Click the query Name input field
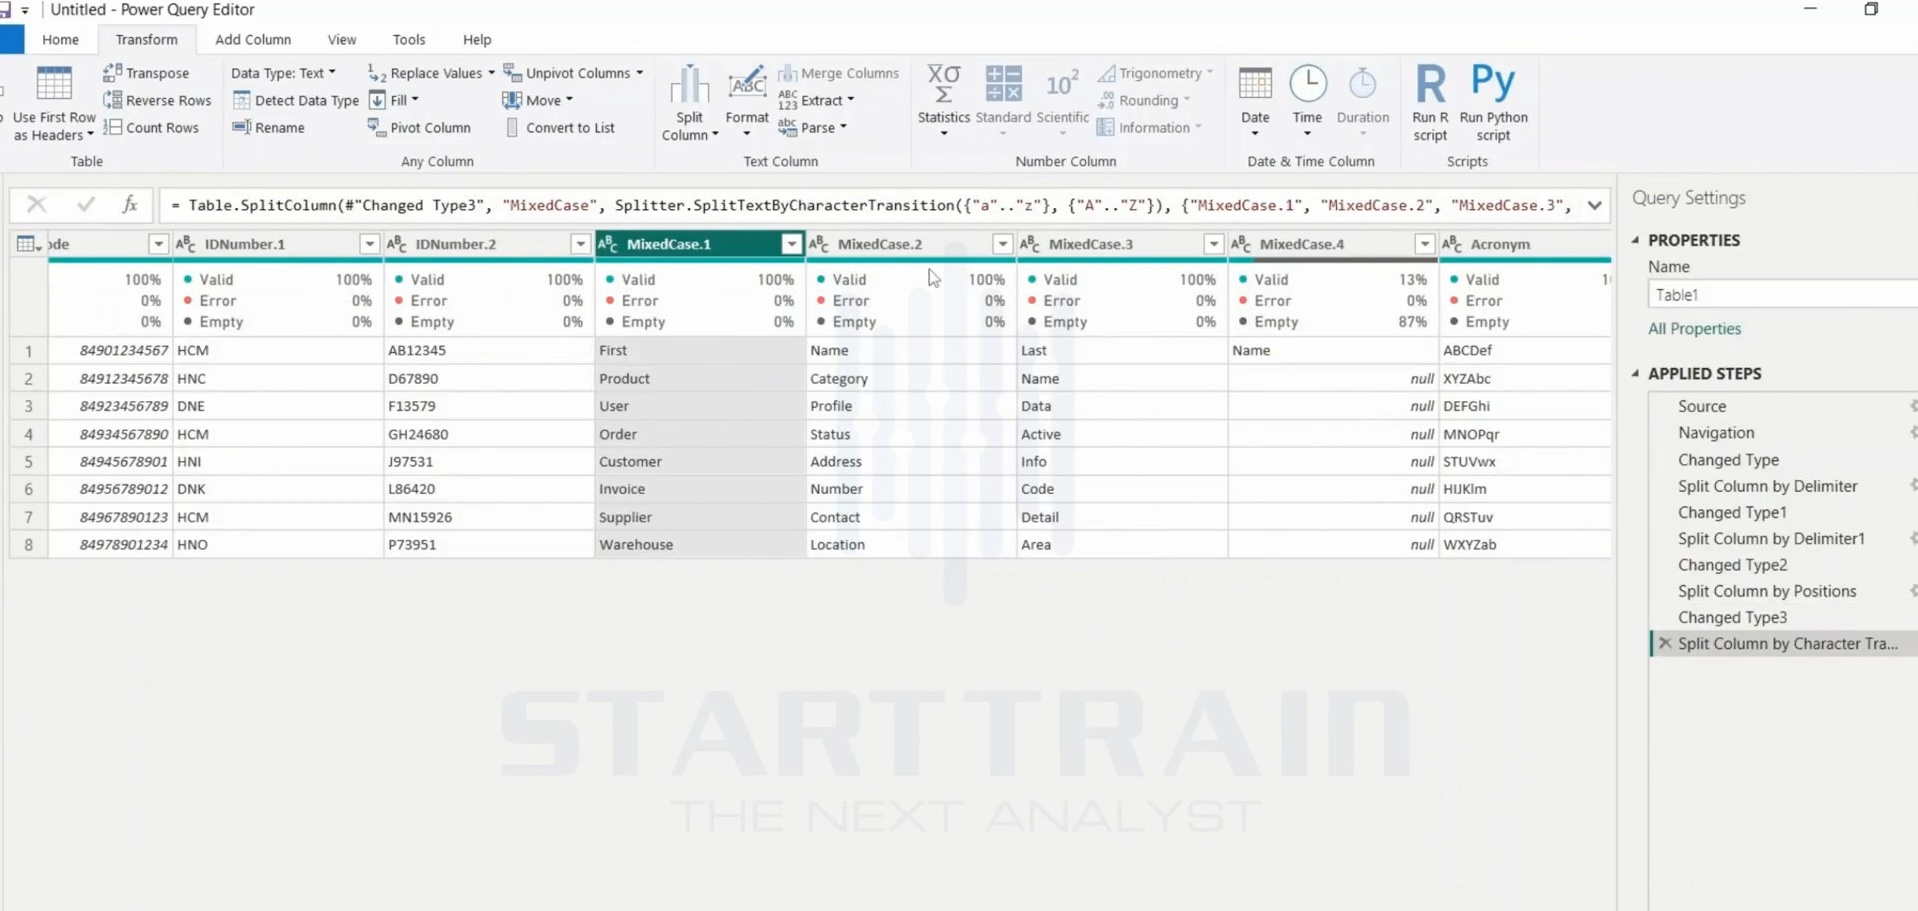The height and width of the screenshot is (911, 1918). pyautogui.click(x=1782, y=295)
